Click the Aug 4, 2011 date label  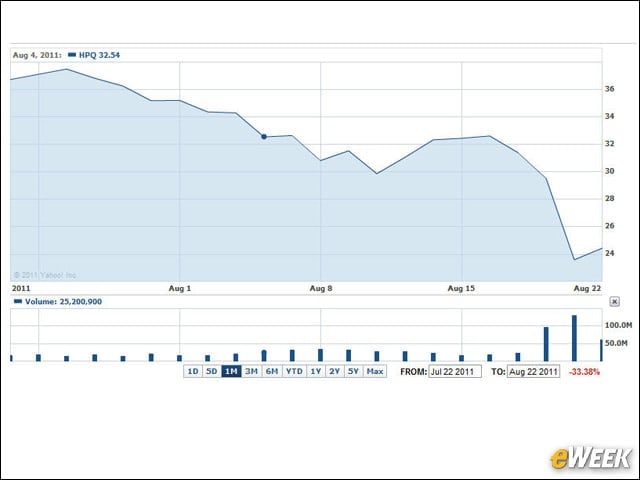click(x=37, y=55)
